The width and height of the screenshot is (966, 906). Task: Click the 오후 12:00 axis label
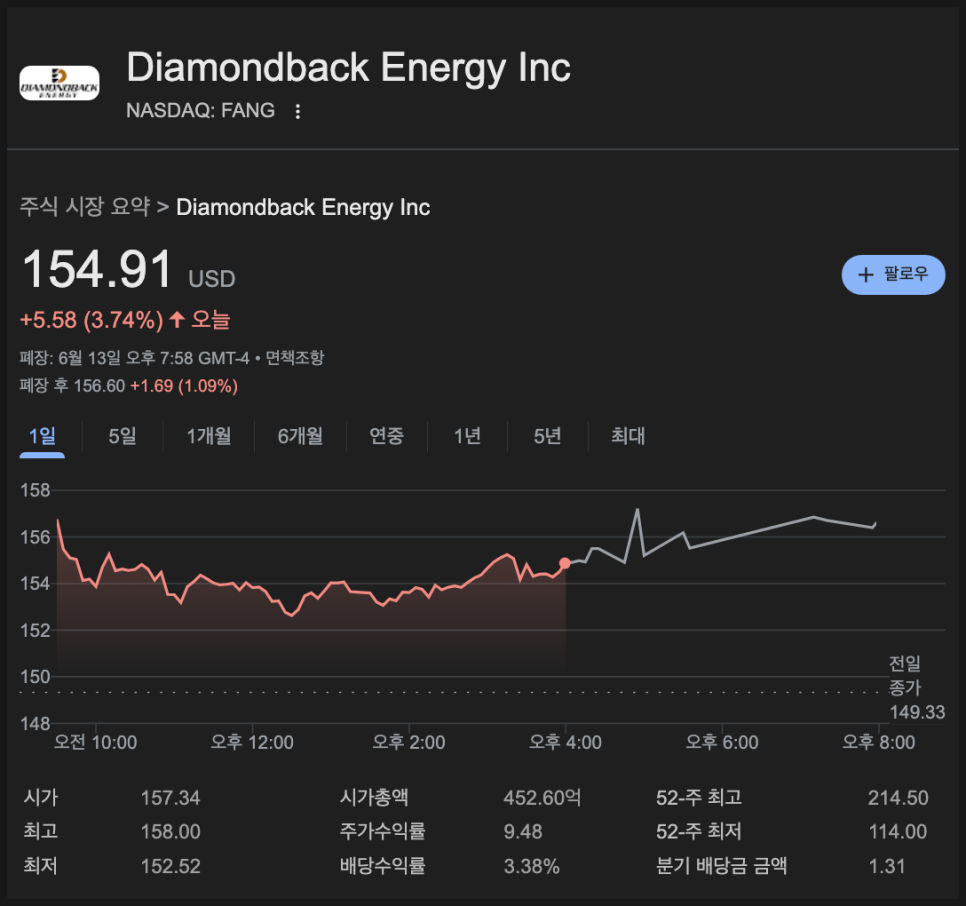click(252, 742)
